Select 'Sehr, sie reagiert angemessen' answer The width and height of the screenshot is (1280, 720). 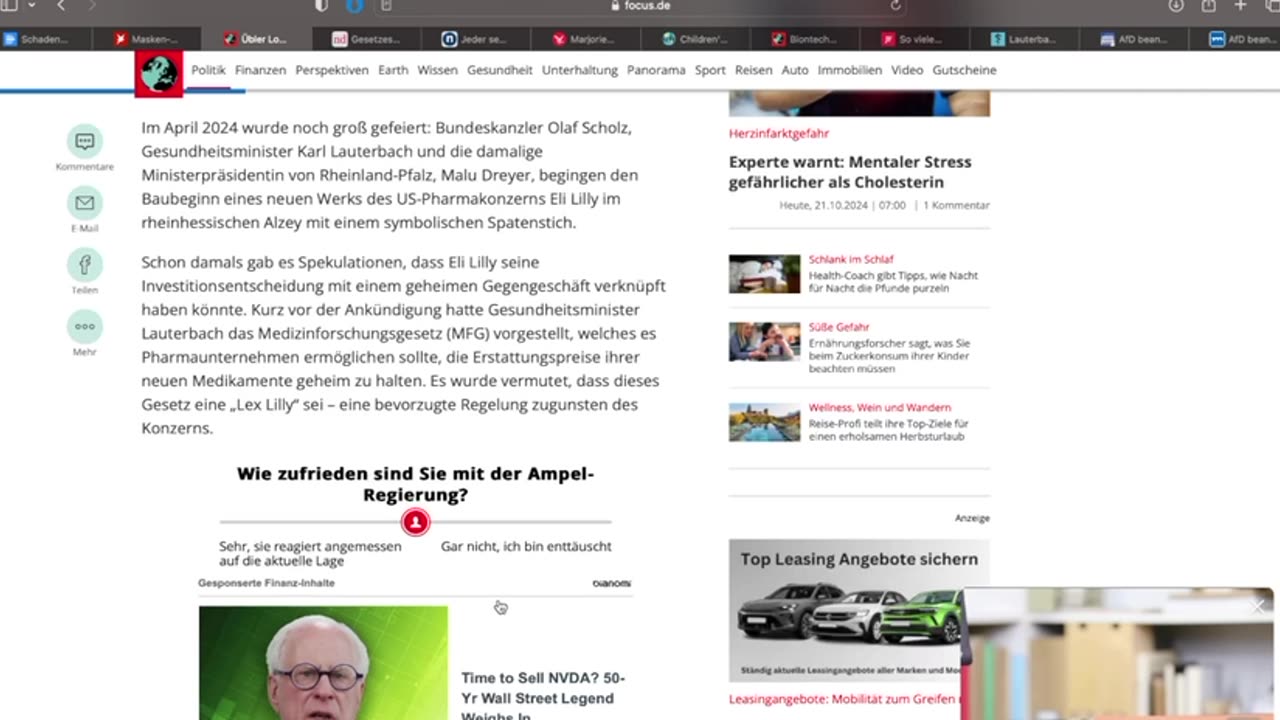click(310, 553)
